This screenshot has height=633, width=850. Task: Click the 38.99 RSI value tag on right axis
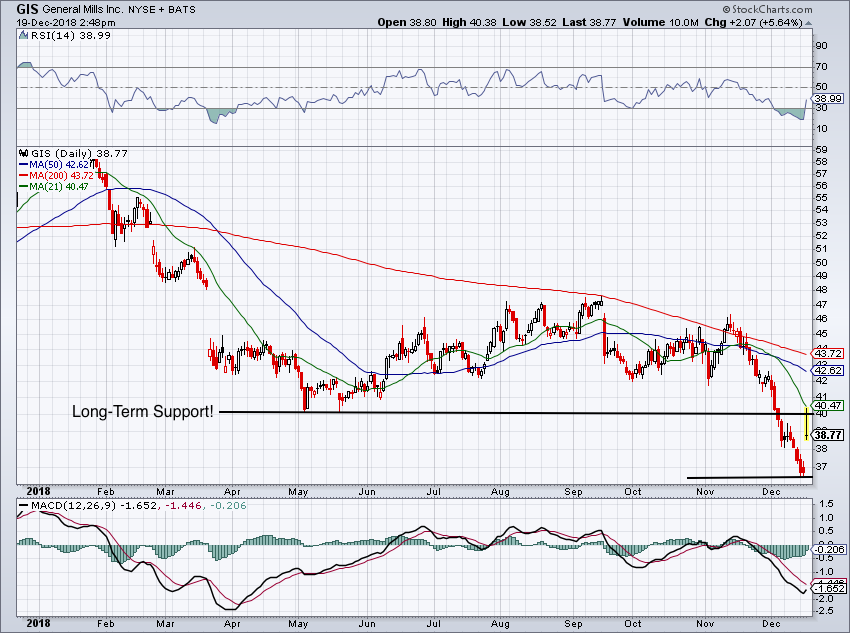(x=828, y=99)
